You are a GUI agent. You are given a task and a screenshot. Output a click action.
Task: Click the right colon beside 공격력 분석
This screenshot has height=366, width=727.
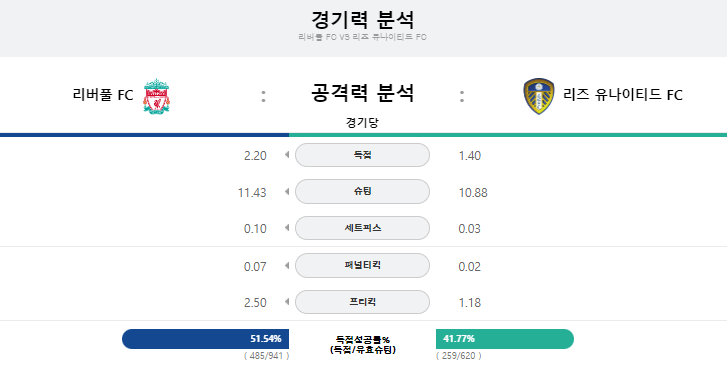coord(462,96)
